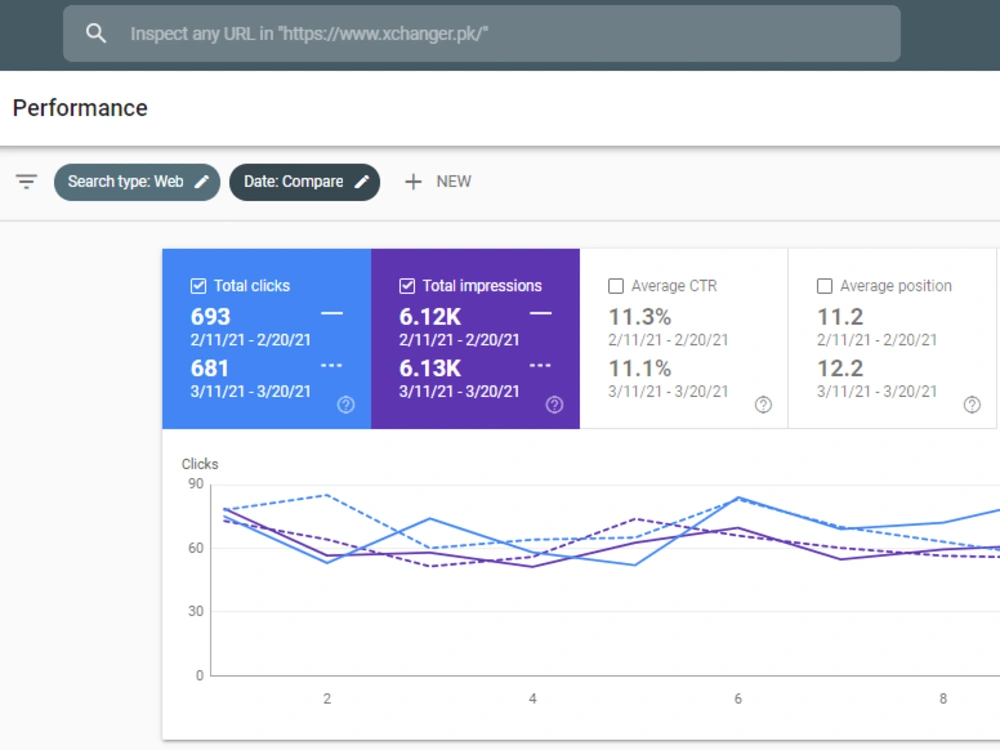The height and width of the screenshot is (750, 1000).
Task: Click x-axis label 8 on chart
Action: coord(943,698)
